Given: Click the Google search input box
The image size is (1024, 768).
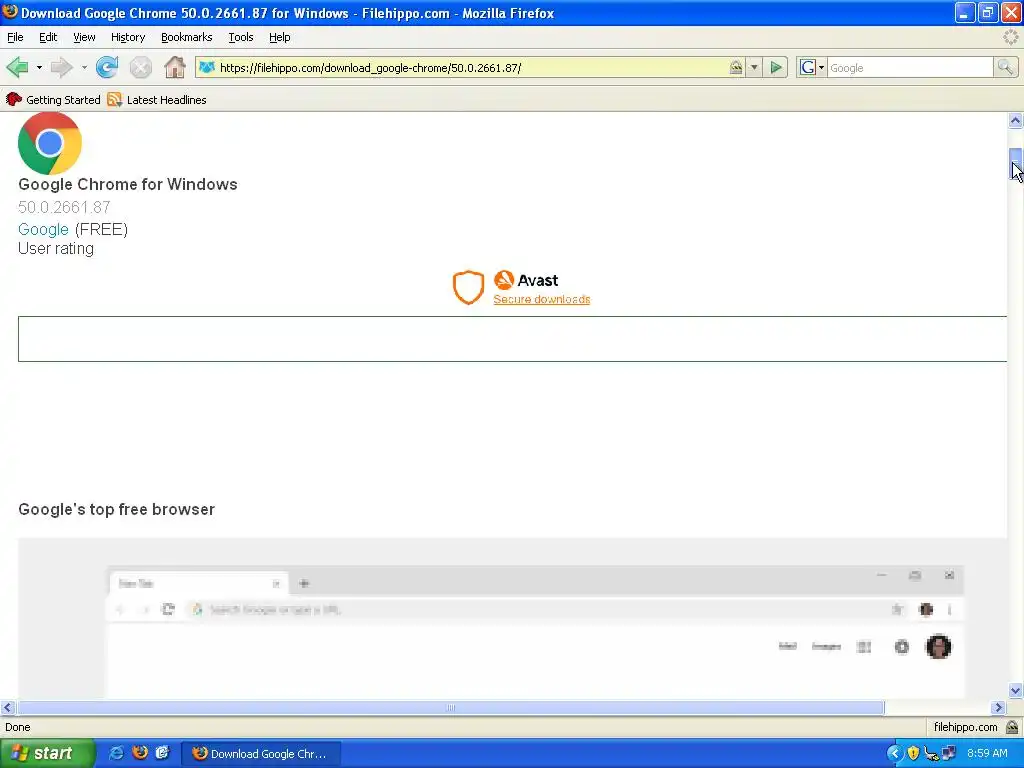Looking at the screenshot, I should (910, 67).
